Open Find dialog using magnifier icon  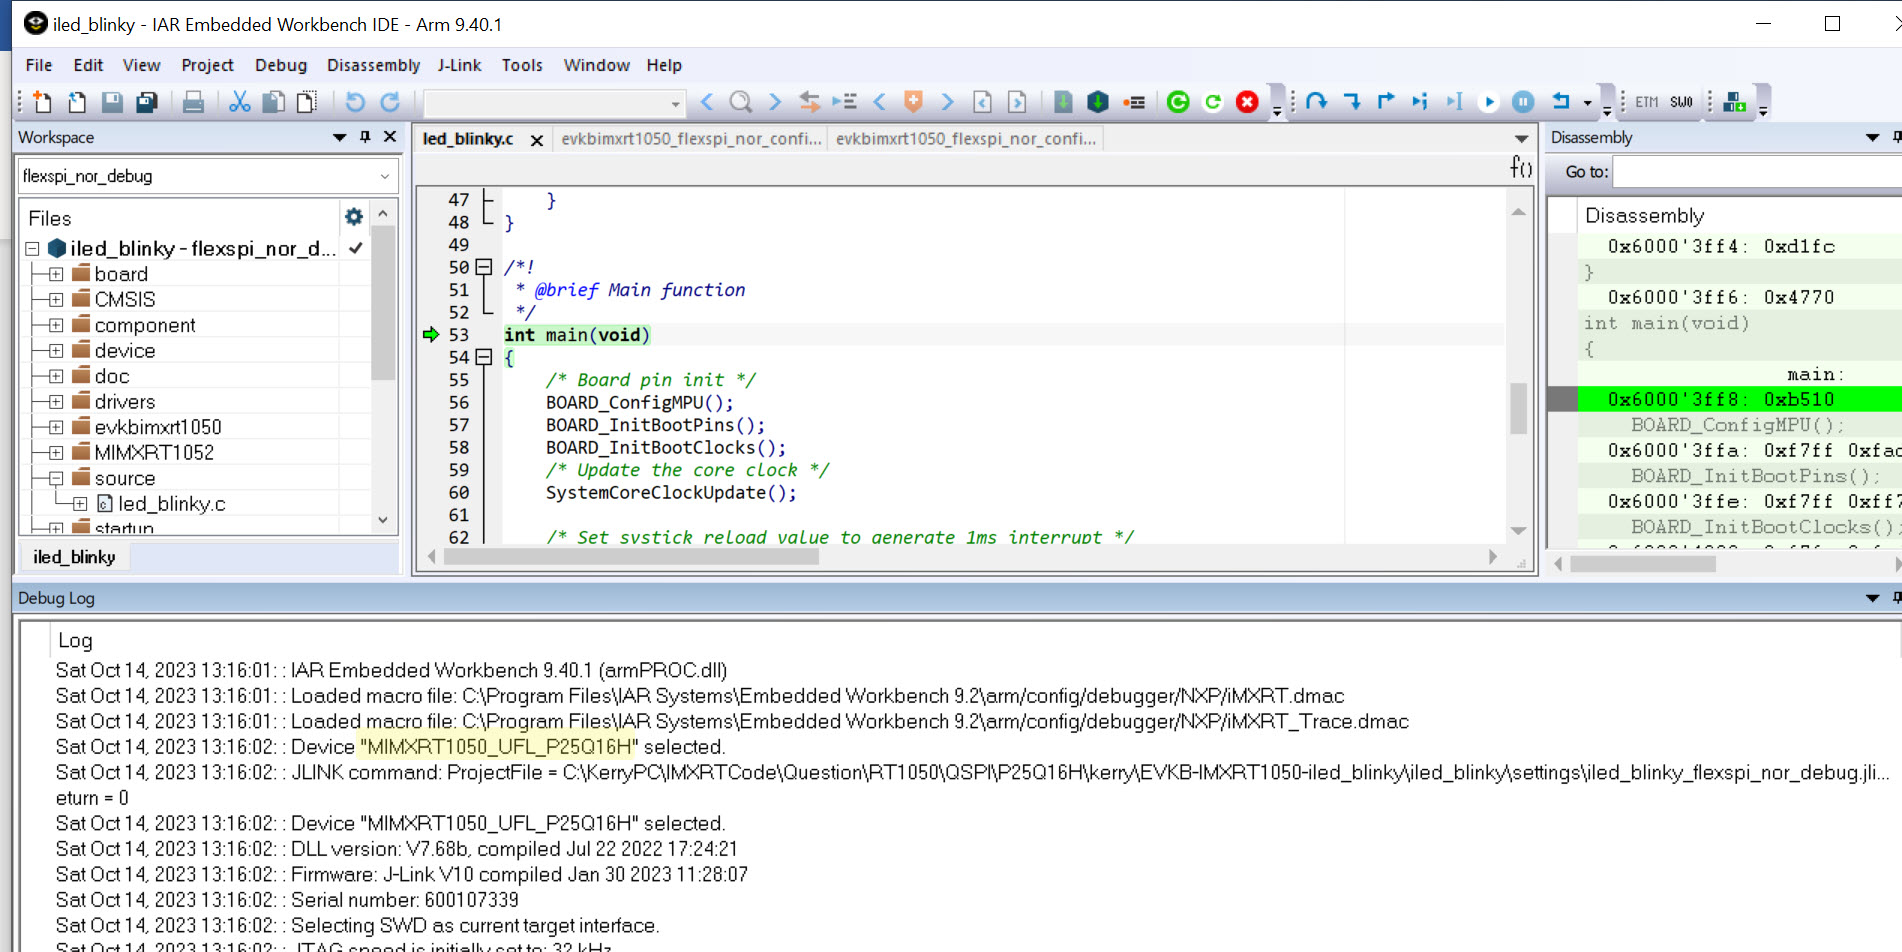[740, 101]
